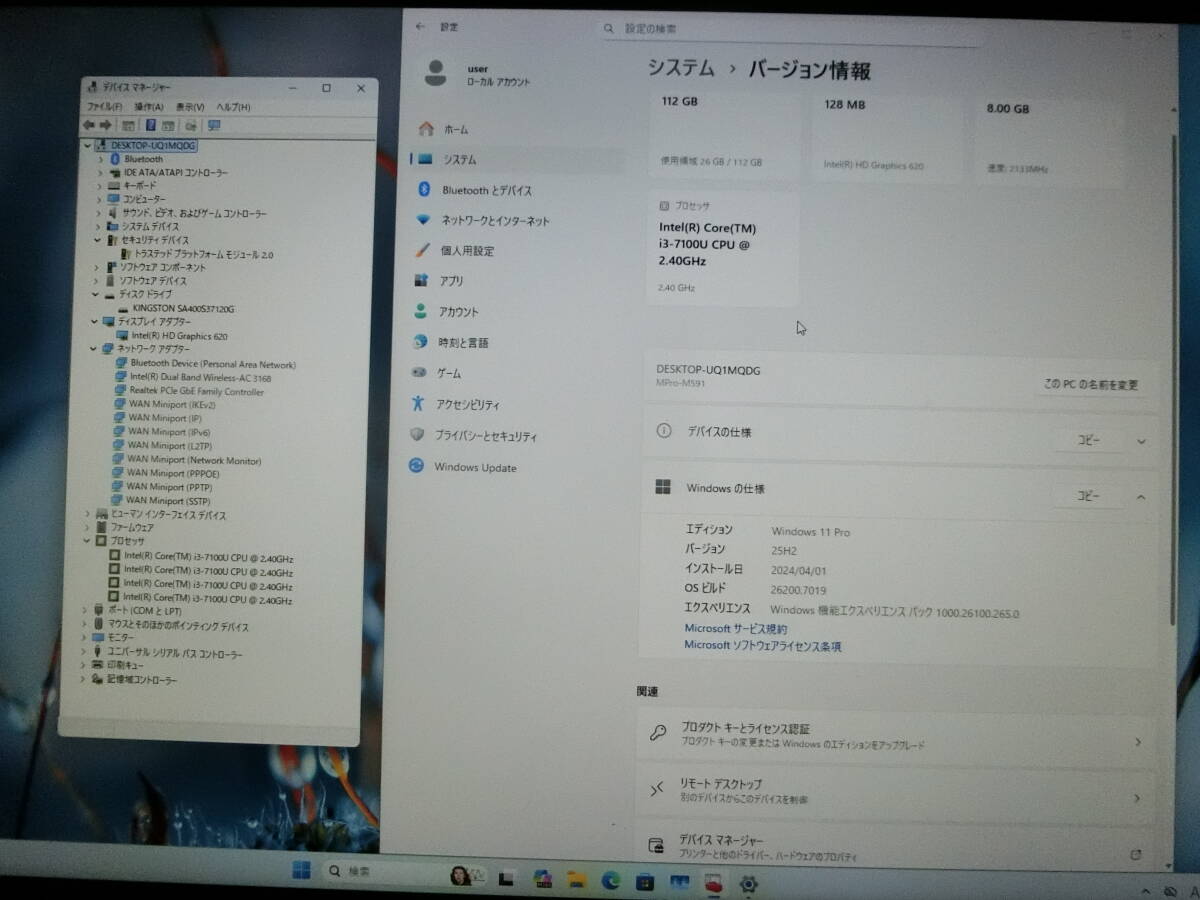This screenshot has height=900, width=1200.
Task: Expand the デバイスの仕様 section chevron
Action: tap(1140, 440)
